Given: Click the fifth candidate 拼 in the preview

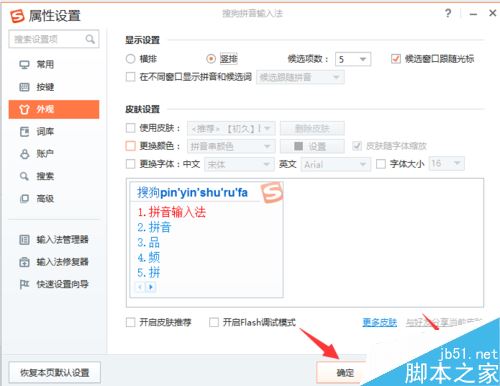Looking at the screenshot, I should pos(148,273).
